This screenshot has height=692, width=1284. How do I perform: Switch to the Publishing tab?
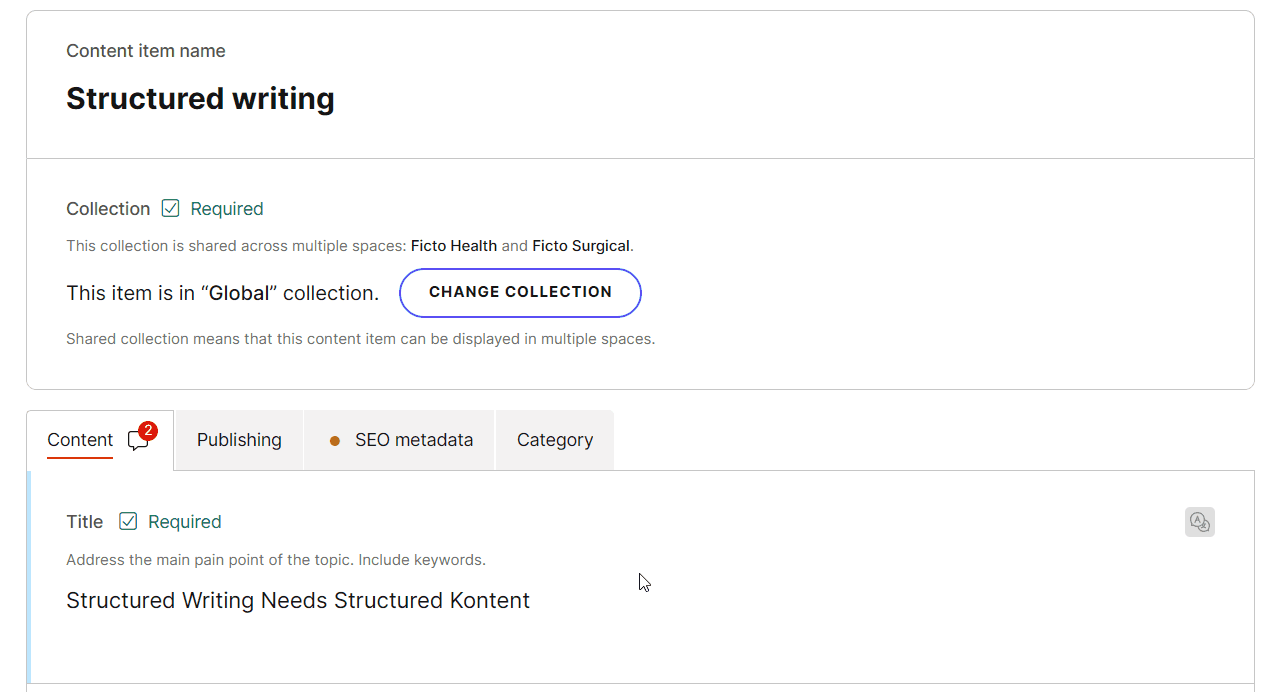239,440
